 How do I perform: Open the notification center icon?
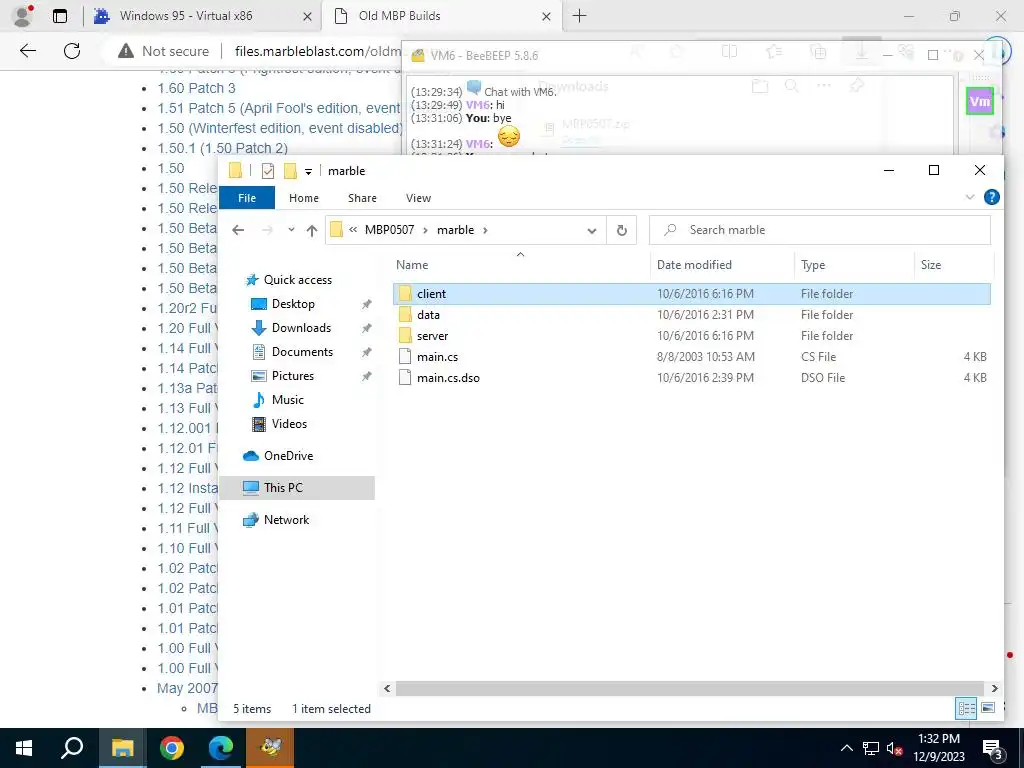(992, 749)
